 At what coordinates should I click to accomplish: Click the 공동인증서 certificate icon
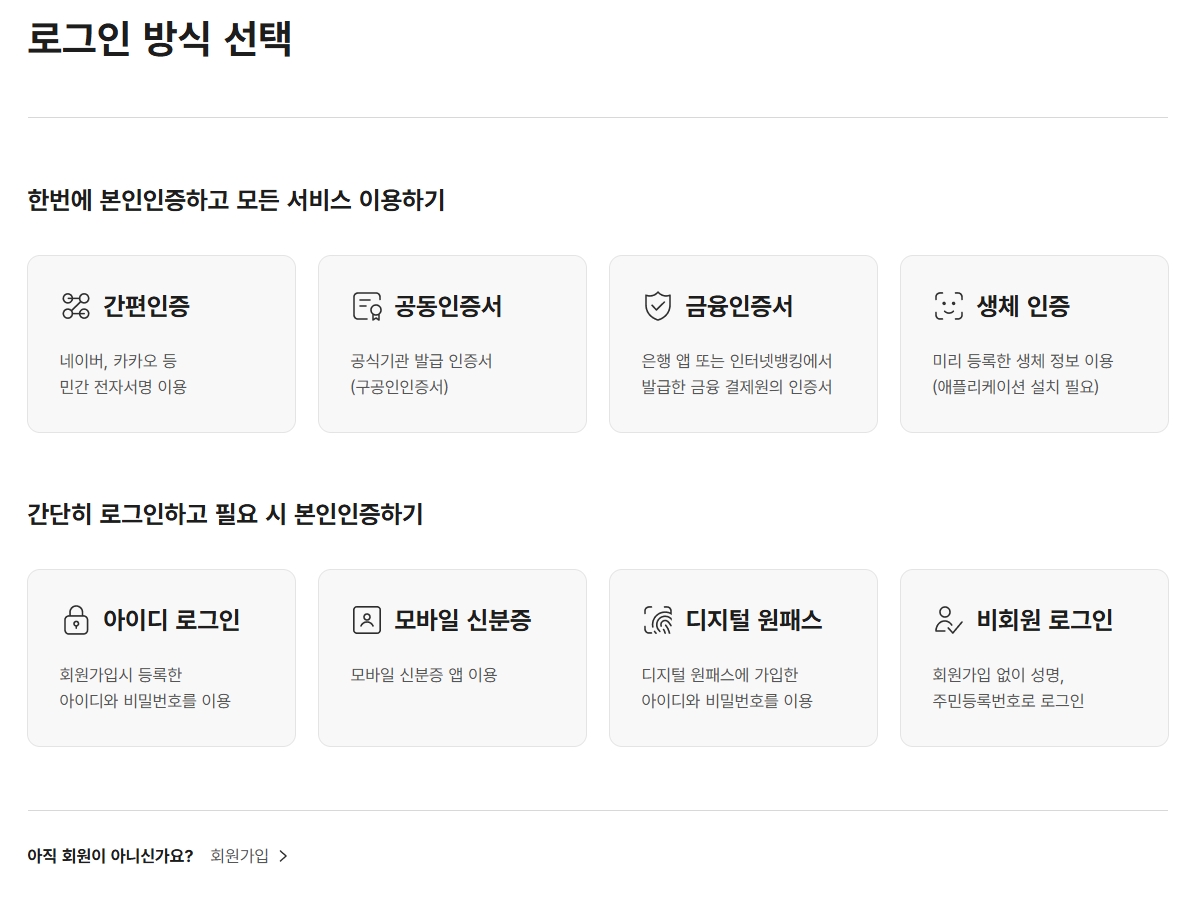(364, 306)
